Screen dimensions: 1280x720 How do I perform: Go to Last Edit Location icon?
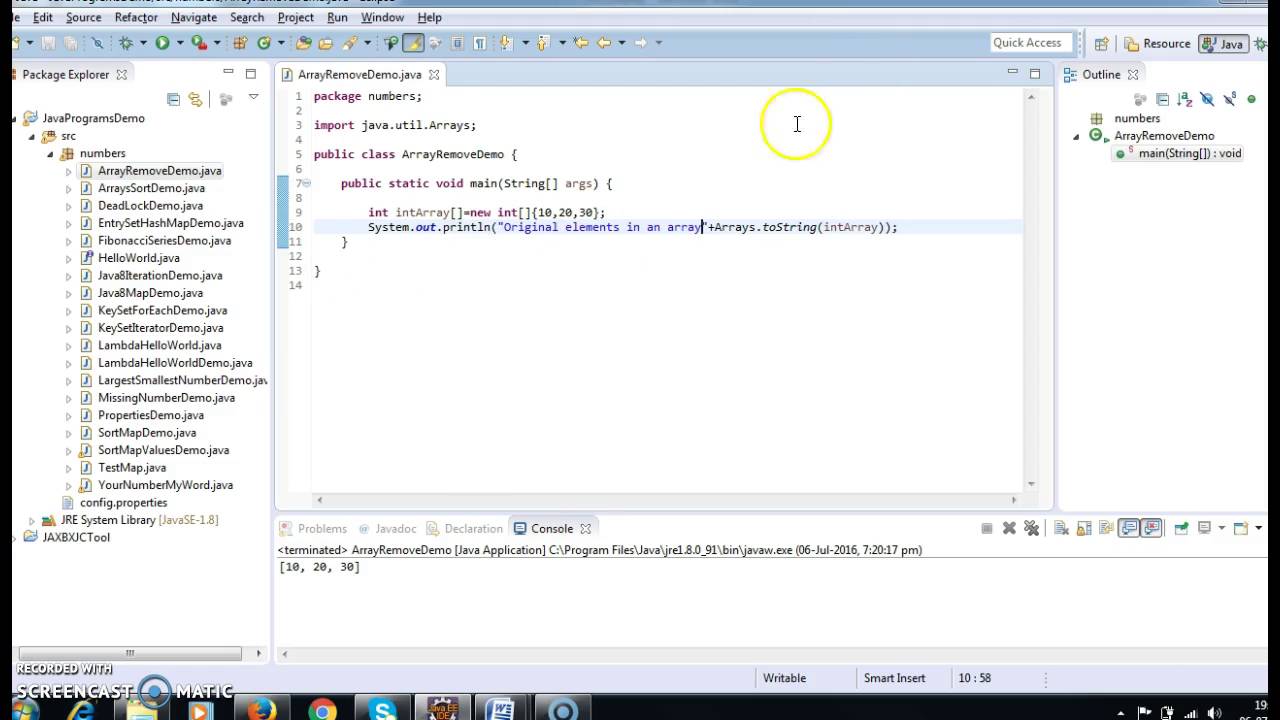pyautogui.click(x=581, y=43)
